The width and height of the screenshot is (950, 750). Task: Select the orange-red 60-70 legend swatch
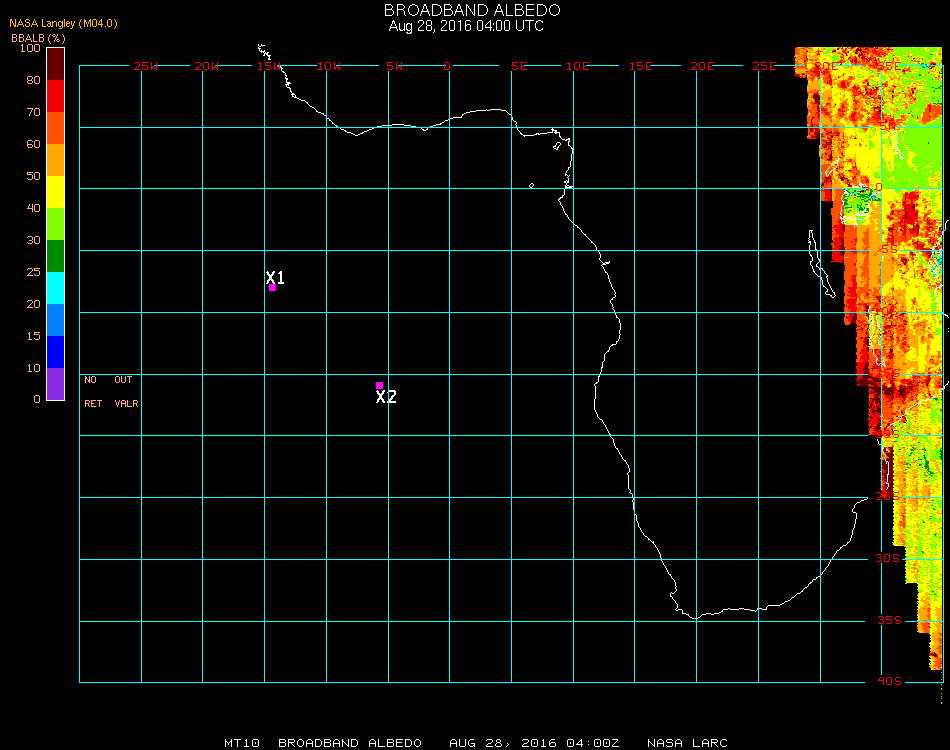coord(55,128)
